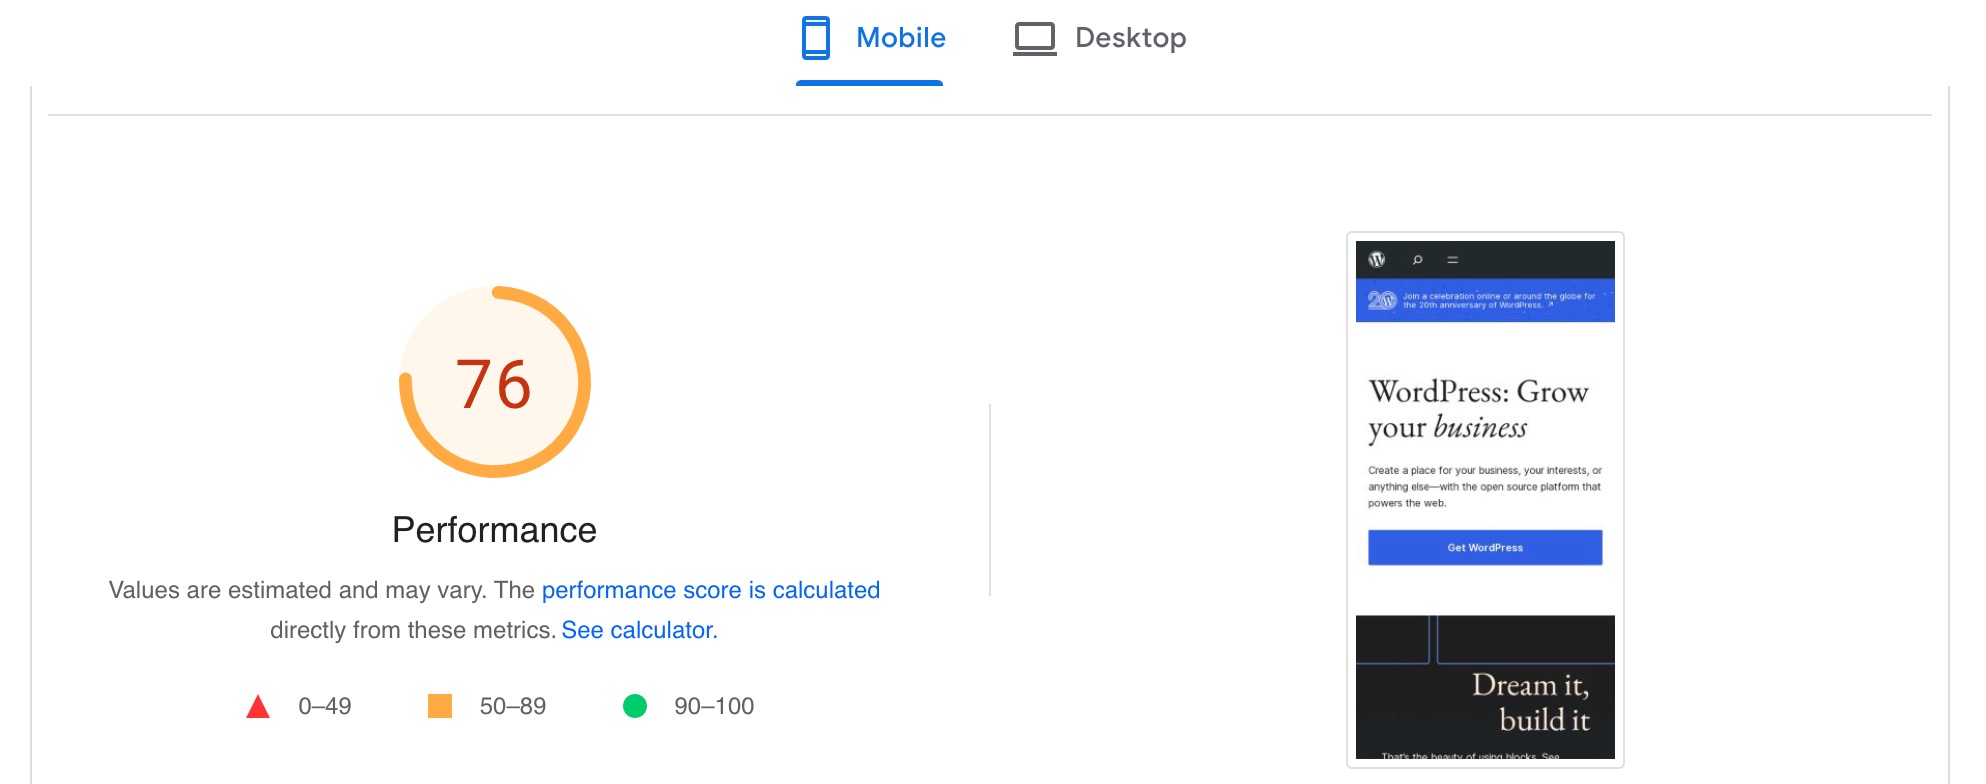Open the 'performance score is calculated' link
The image size is (1986, 784).
pyautogui.click(x=710, y=590)
